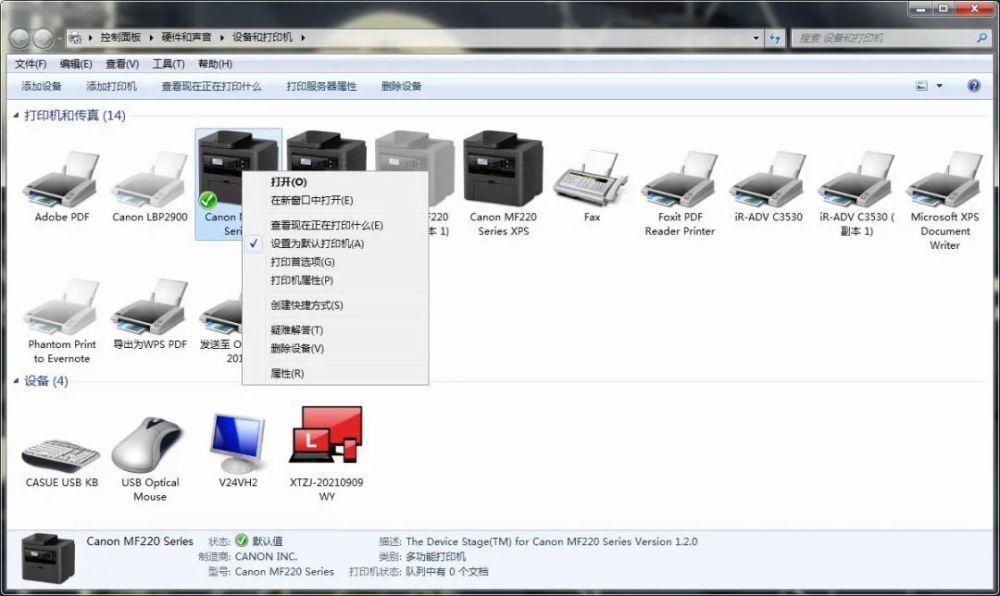The height and width of the screenshot is (596, 1000).
Task: Expand the arrow after 设备和打印机 breadcrumb
Action: pyautogui.click(x=303, y=38)
